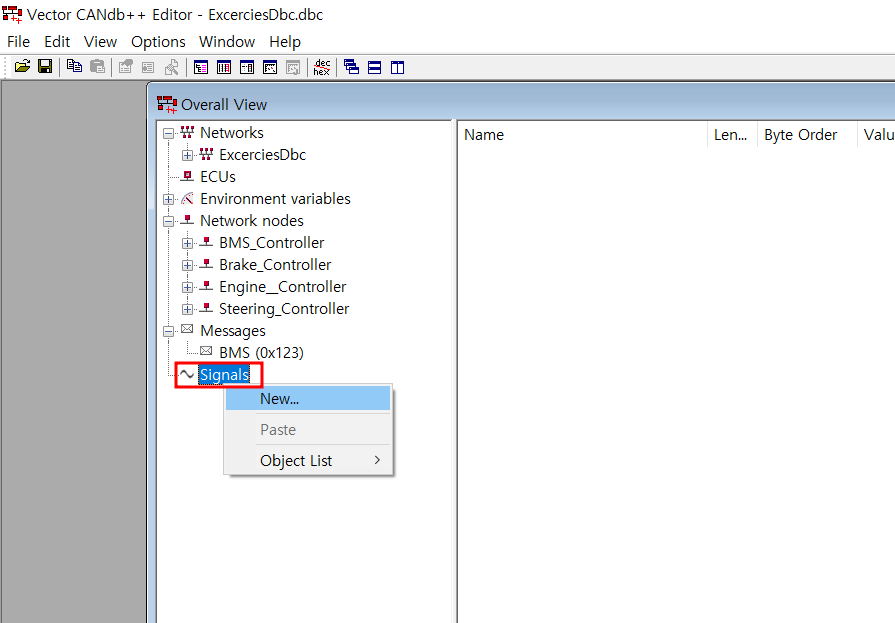This screenshot has height=623, width=895.
Task: Collapse the Networks tree node
Action: point(168,134)
